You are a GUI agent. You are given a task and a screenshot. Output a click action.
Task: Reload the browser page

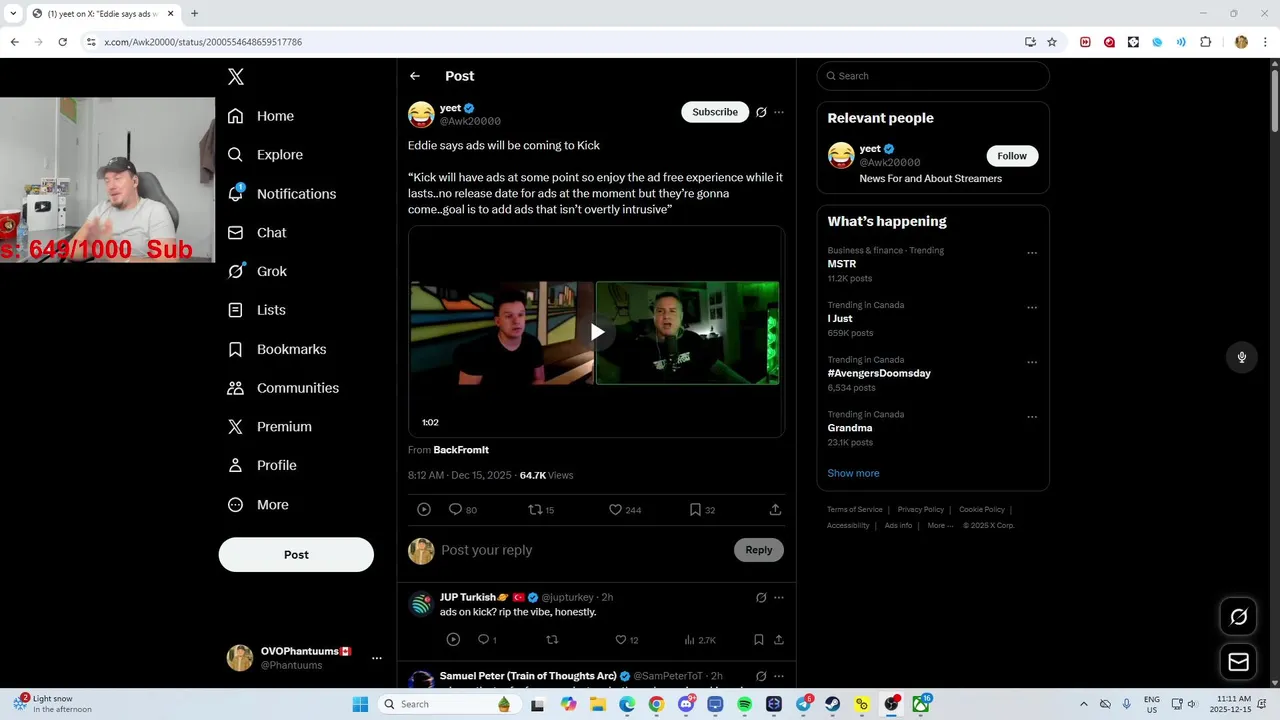pyautogui.click(x=62, y=42)
